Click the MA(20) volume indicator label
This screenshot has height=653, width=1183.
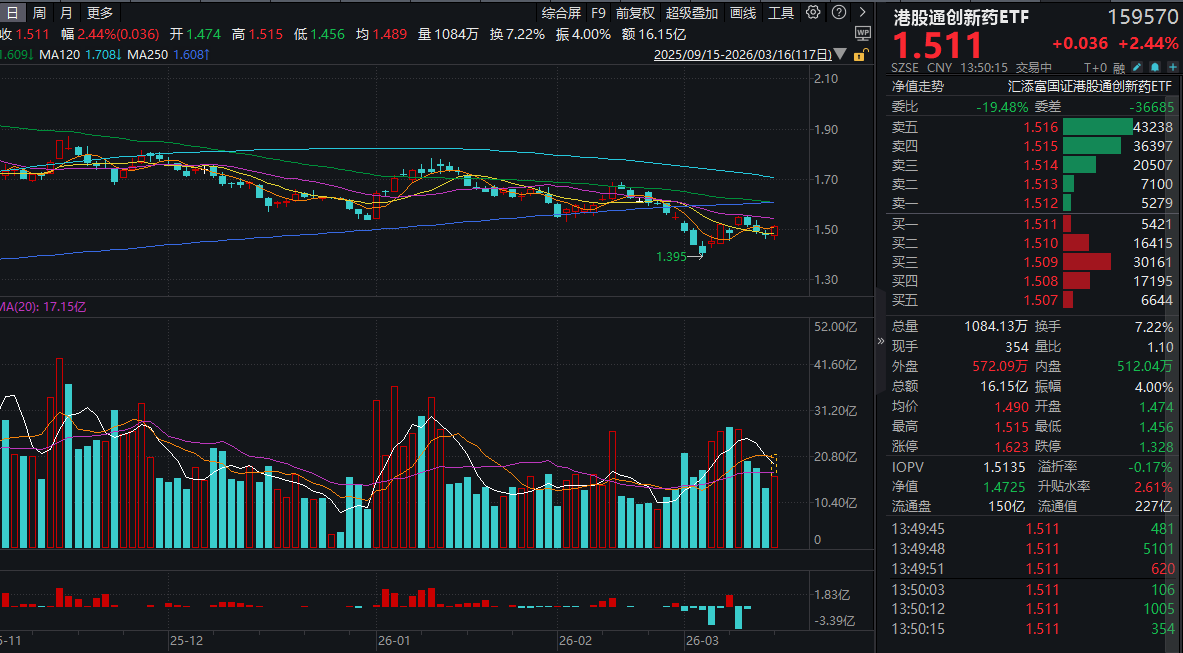click(x=43, y=306)
